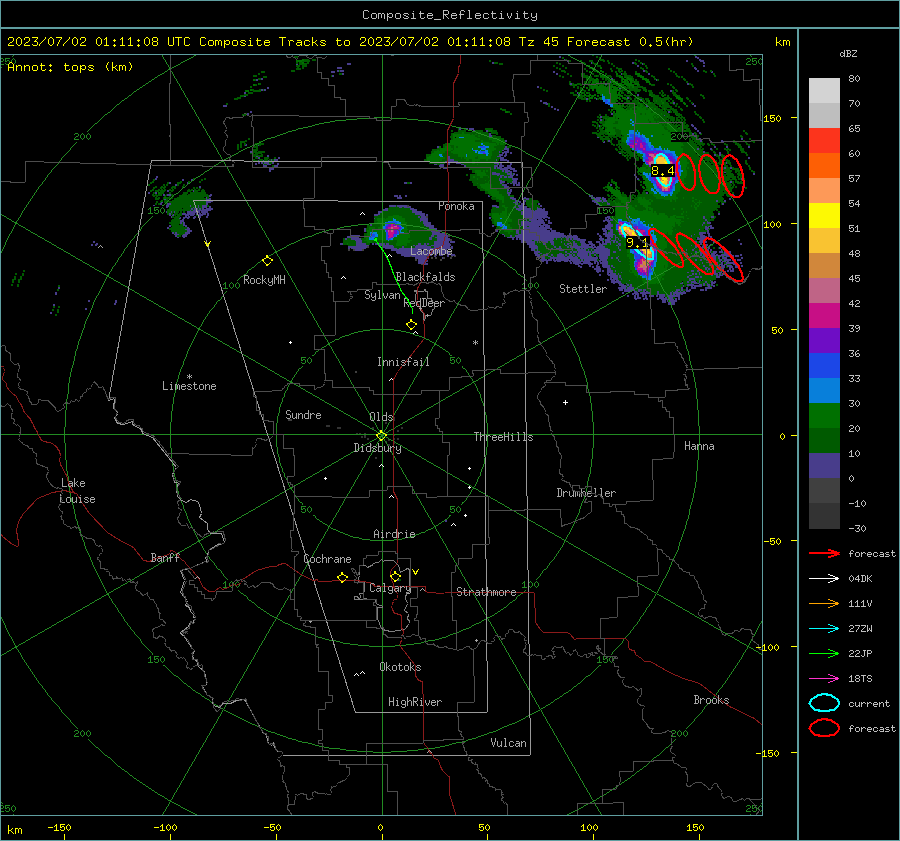900x841 pixels.
Task: Click the orange 111V arrow legend icon
Action: pyautogui.click(x=824, y=603)
